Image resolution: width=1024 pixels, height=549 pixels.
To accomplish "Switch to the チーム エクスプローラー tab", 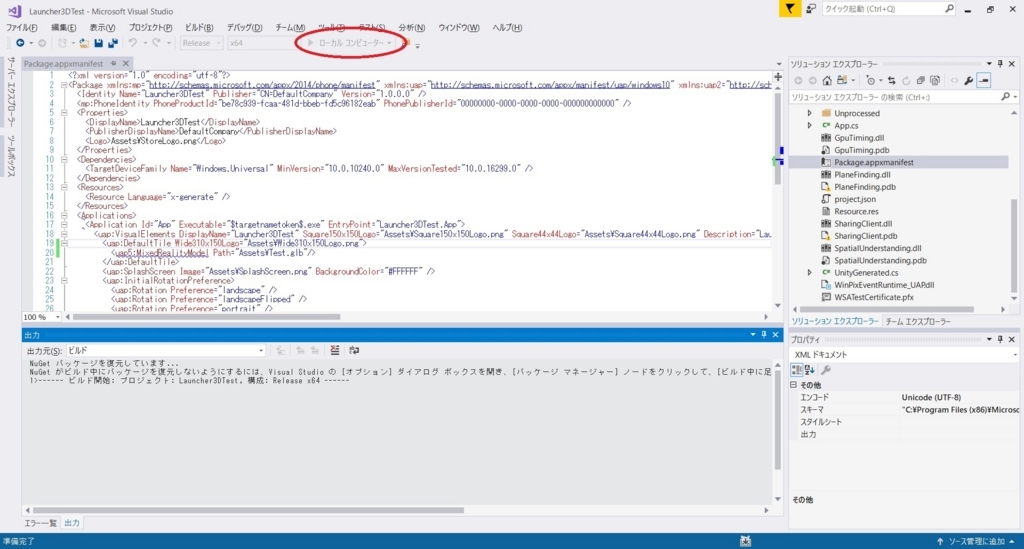I will click(918, 321).
